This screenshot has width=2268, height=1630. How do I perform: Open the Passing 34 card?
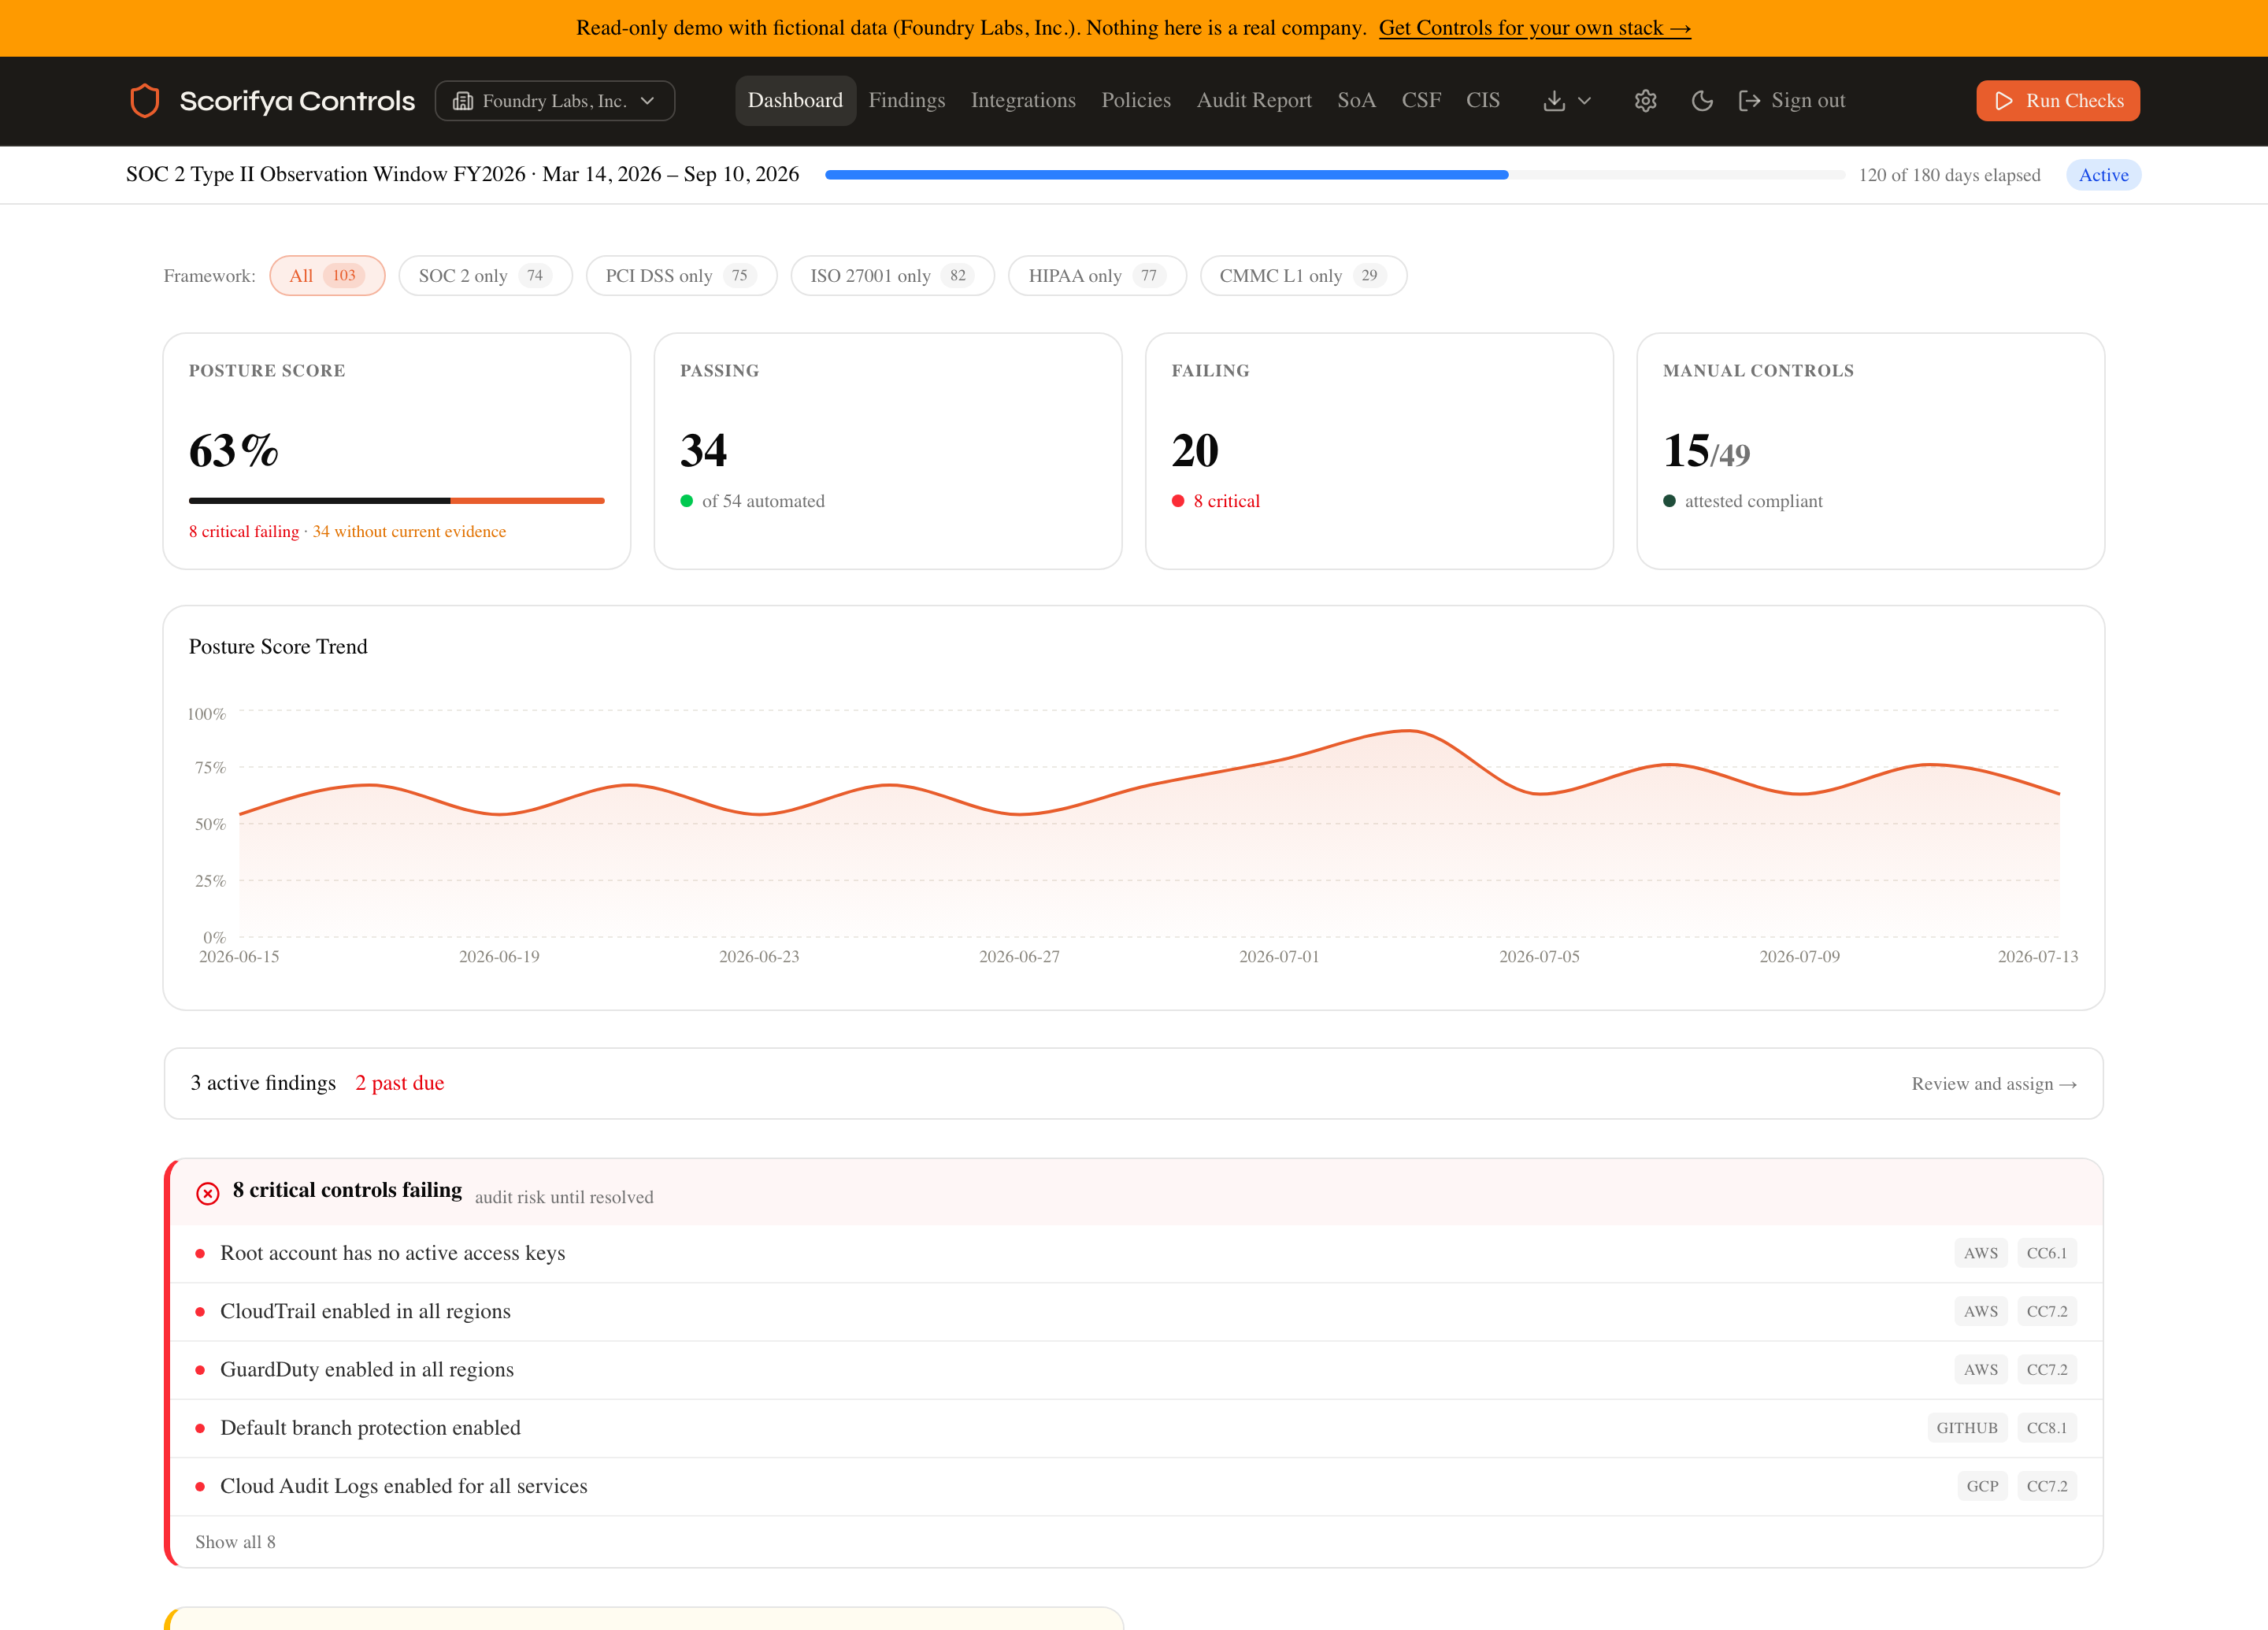coord(888,451)
